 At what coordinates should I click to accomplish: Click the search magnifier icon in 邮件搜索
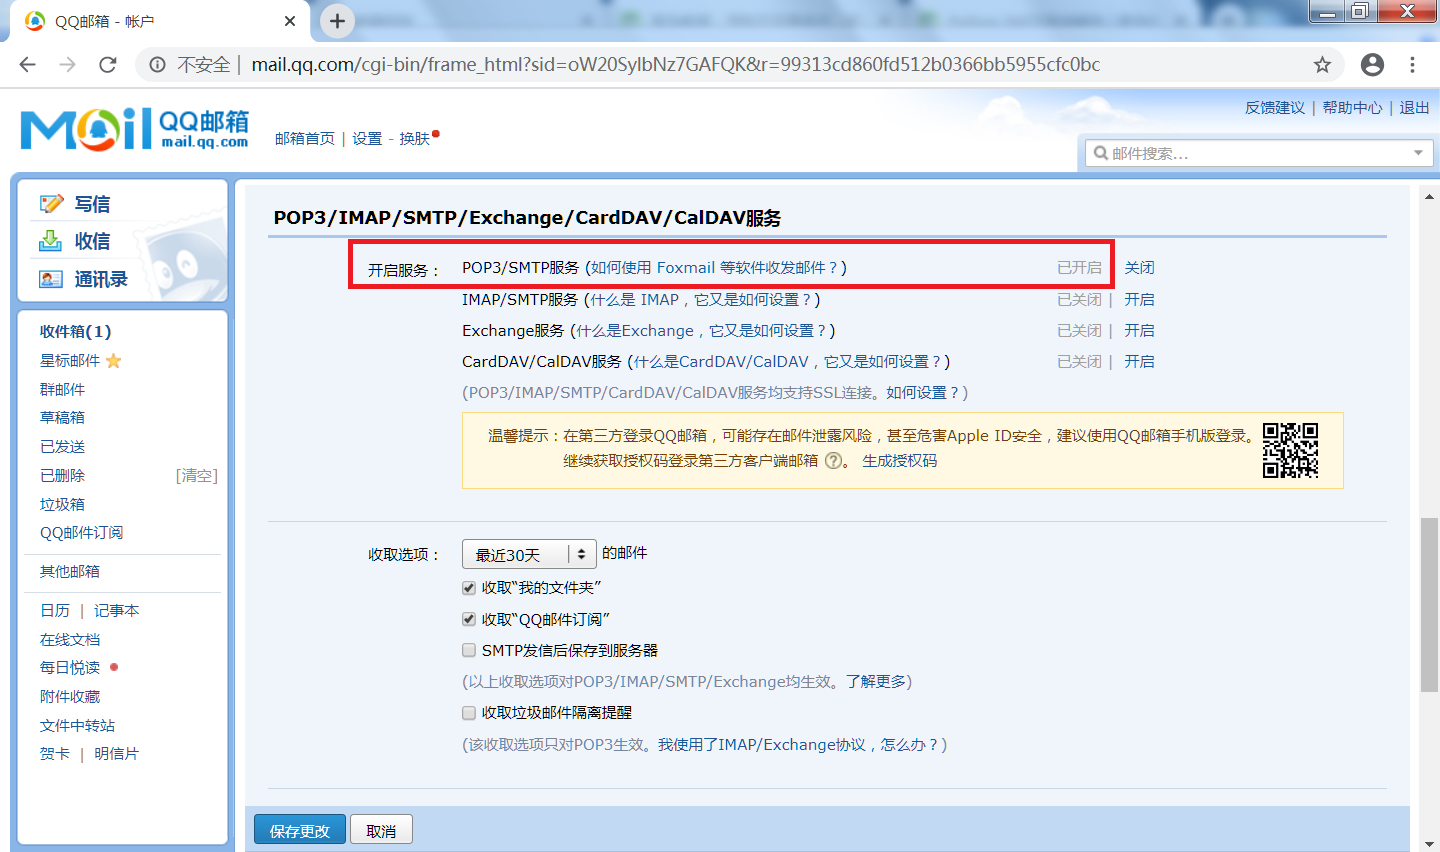[1101, 153]
